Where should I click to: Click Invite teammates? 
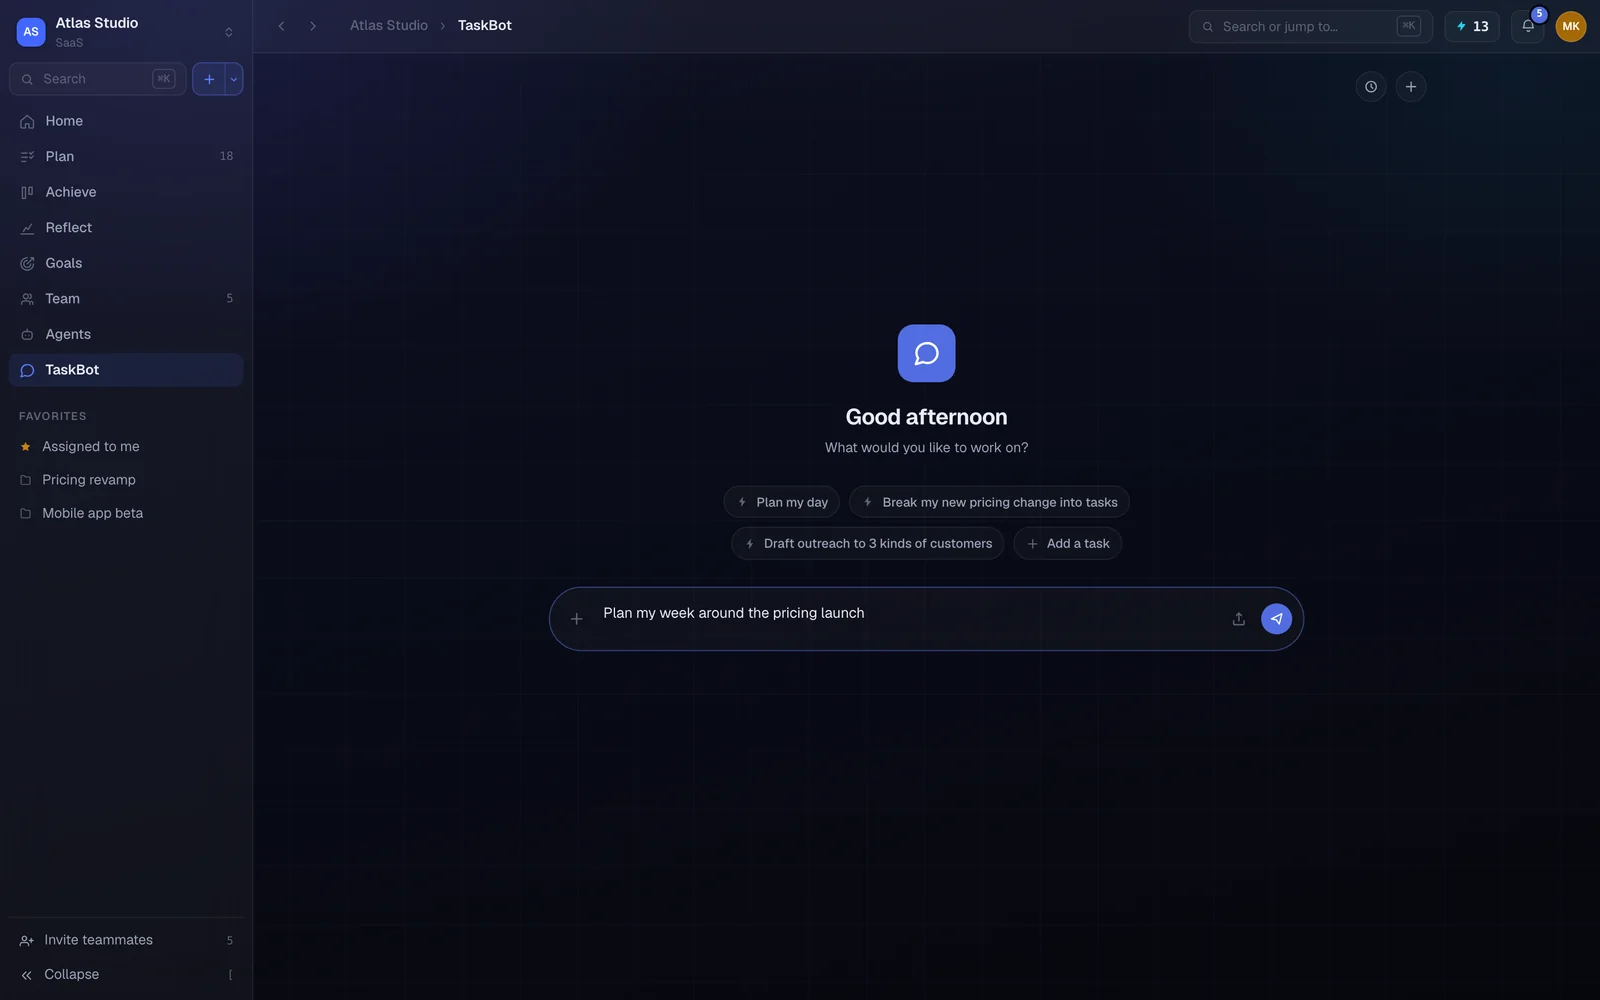click(x=126, y=940)
